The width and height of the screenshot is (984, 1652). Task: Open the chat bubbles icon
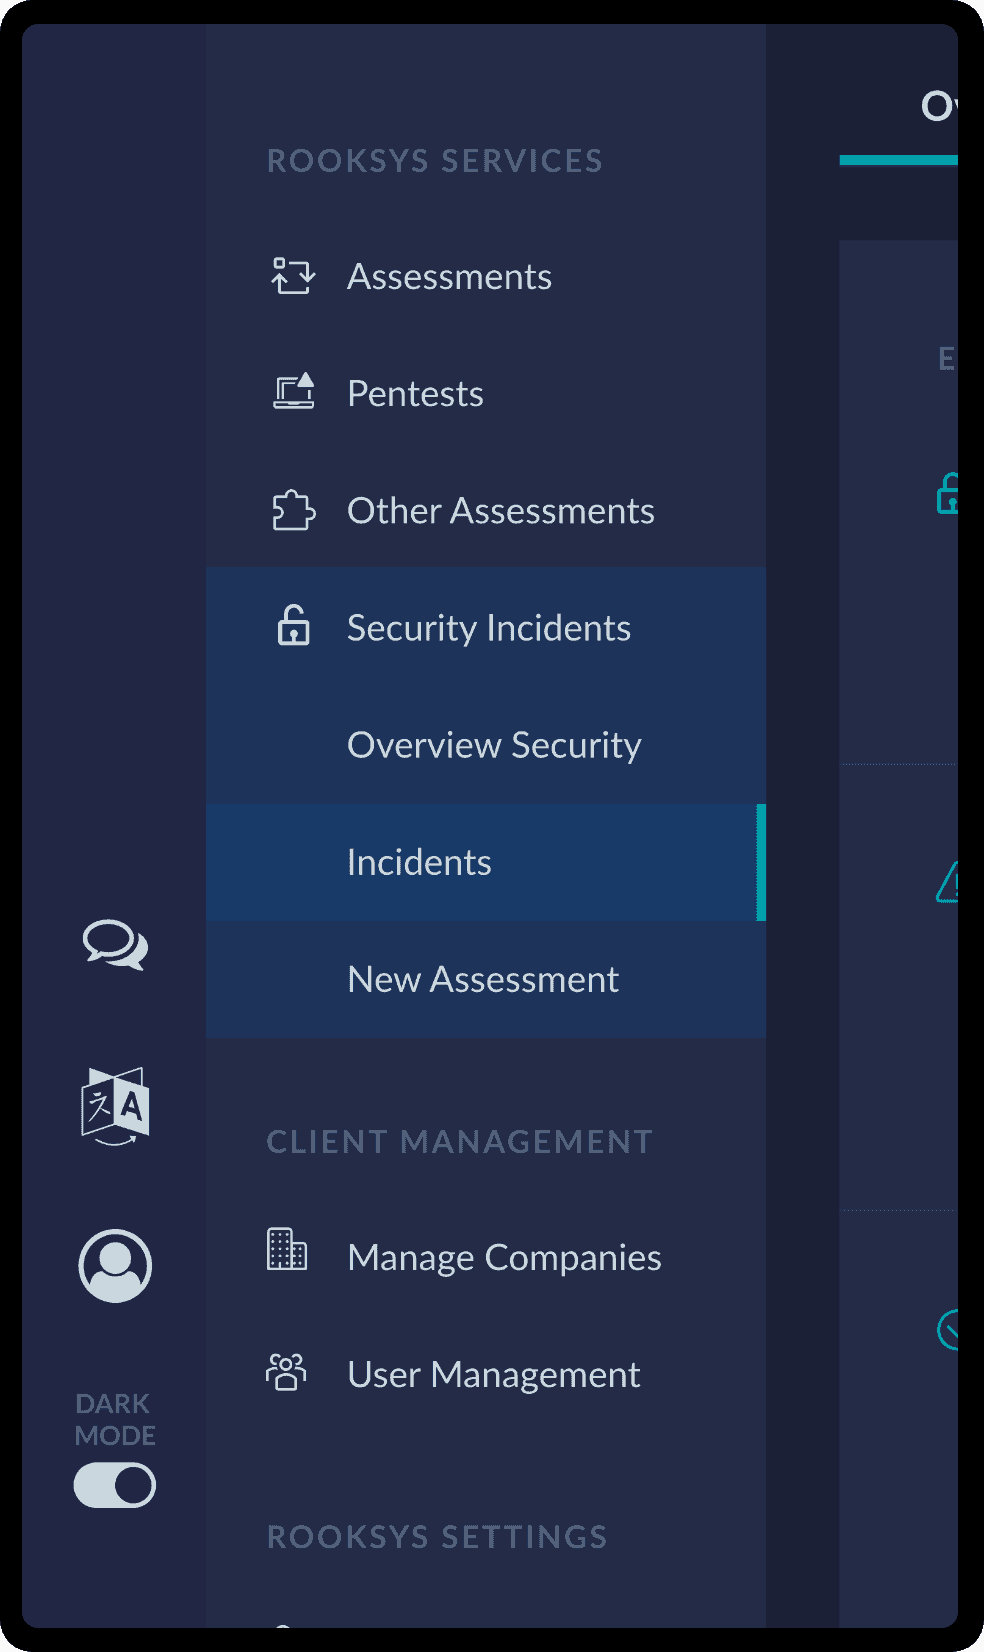pos(115,944)
